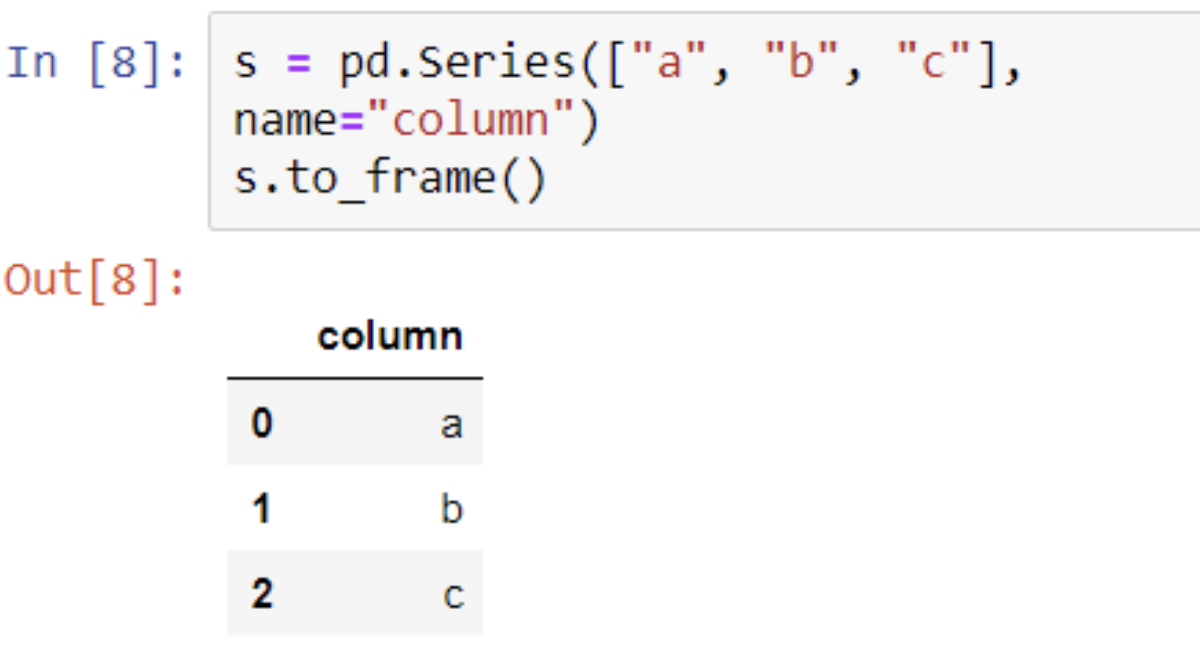Click the purple equals operator on first line
This screenshot has height=656, width=1200.
coord(299,66)
